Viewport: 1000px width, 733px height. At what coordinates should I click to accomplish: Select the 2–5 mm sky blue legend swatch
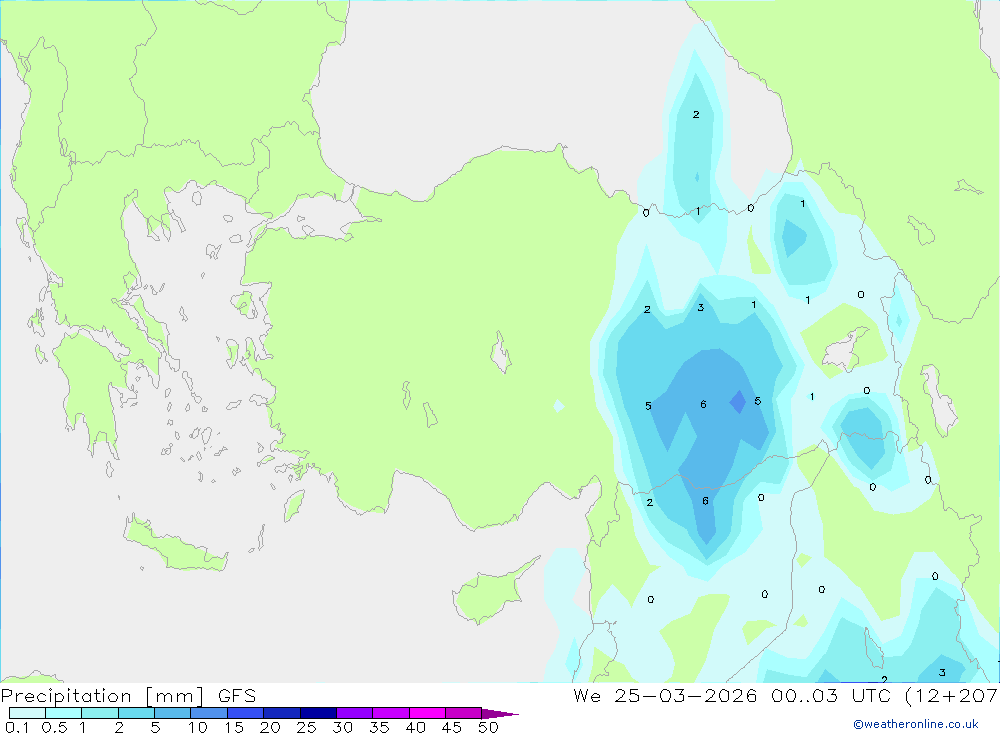coord(136,713)
